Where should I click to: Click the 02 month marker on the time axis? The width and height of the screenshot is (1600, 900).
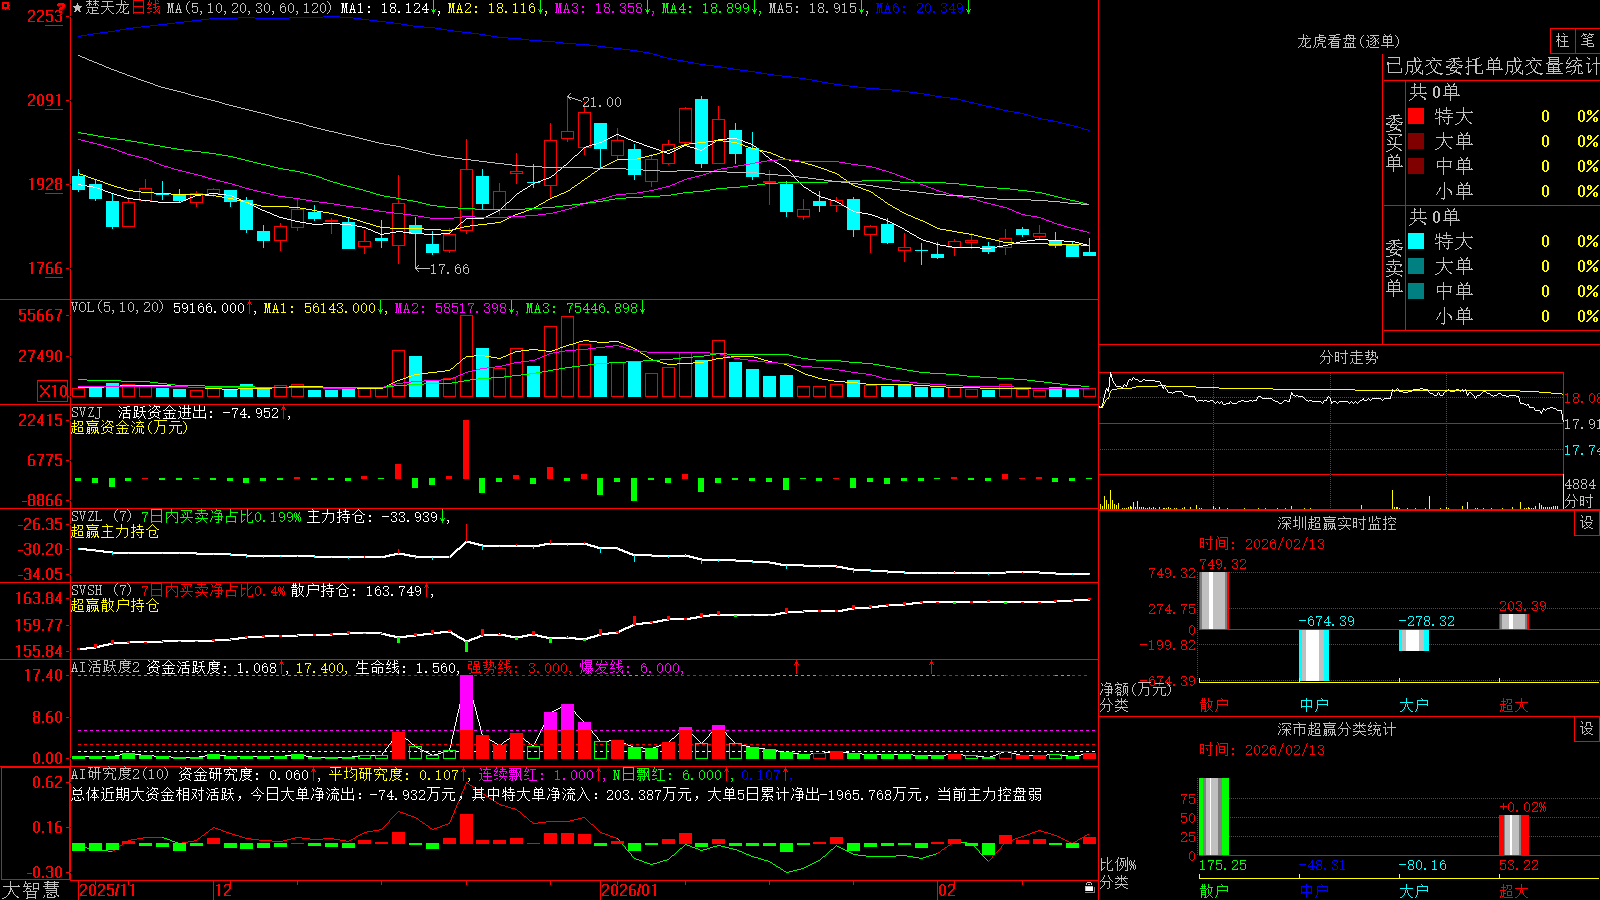click(x=947, y=890)
